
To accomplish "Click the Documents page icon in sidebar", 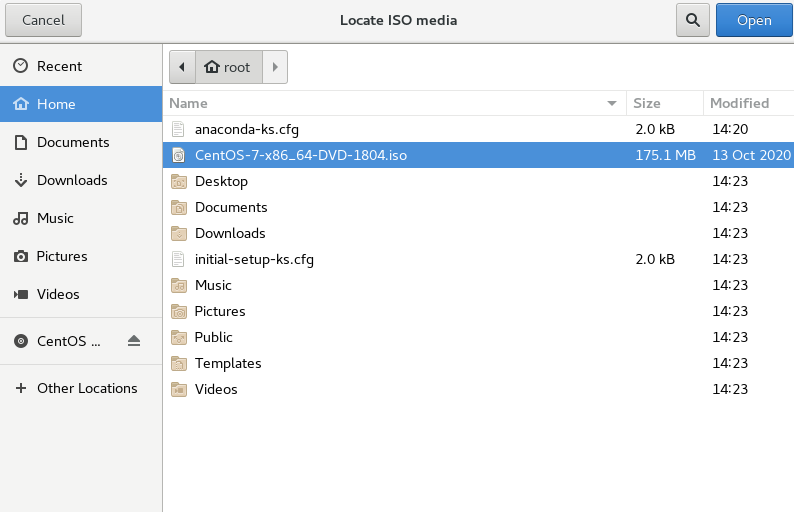I will [x=21, y=142].
